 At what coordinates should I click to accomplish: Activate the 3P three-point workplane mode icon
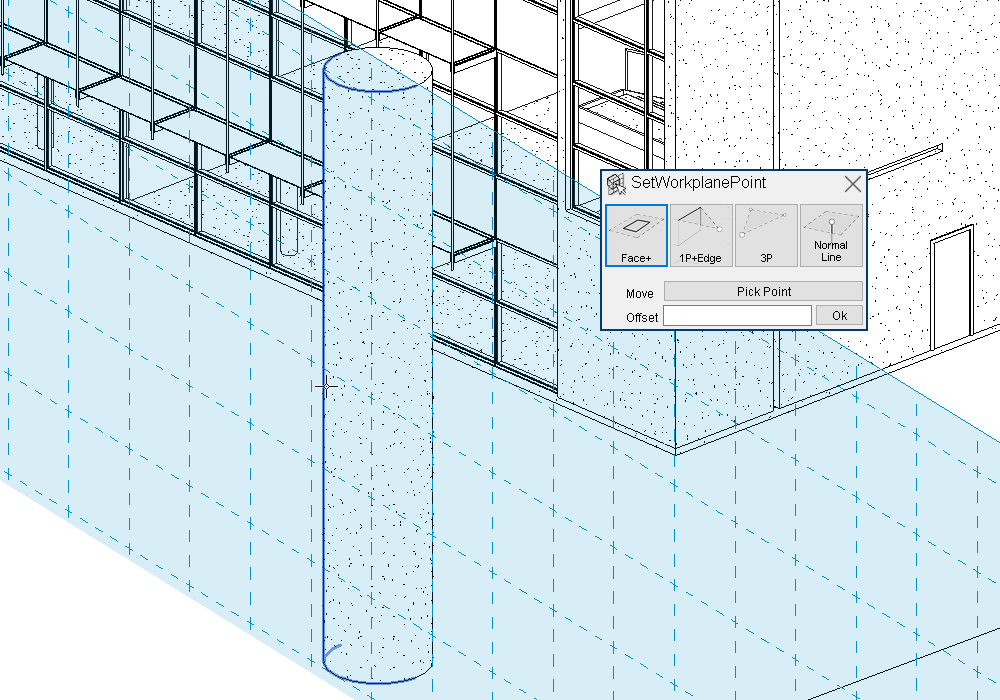(765, 235)
